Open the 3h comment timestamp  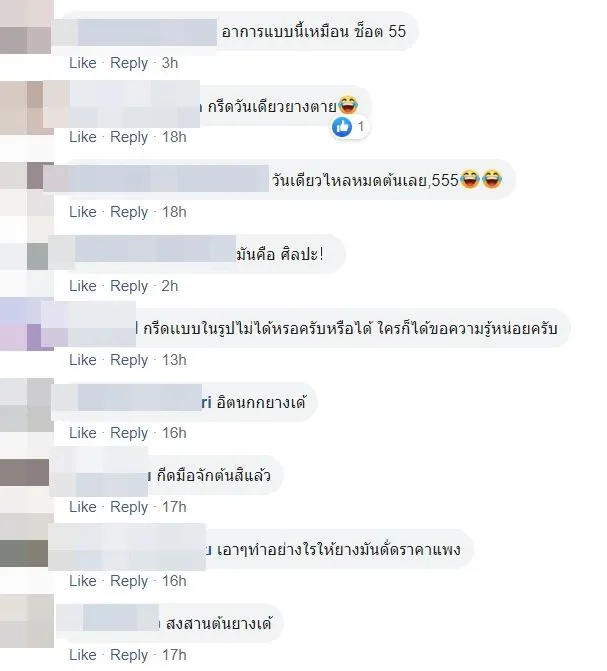170,63
